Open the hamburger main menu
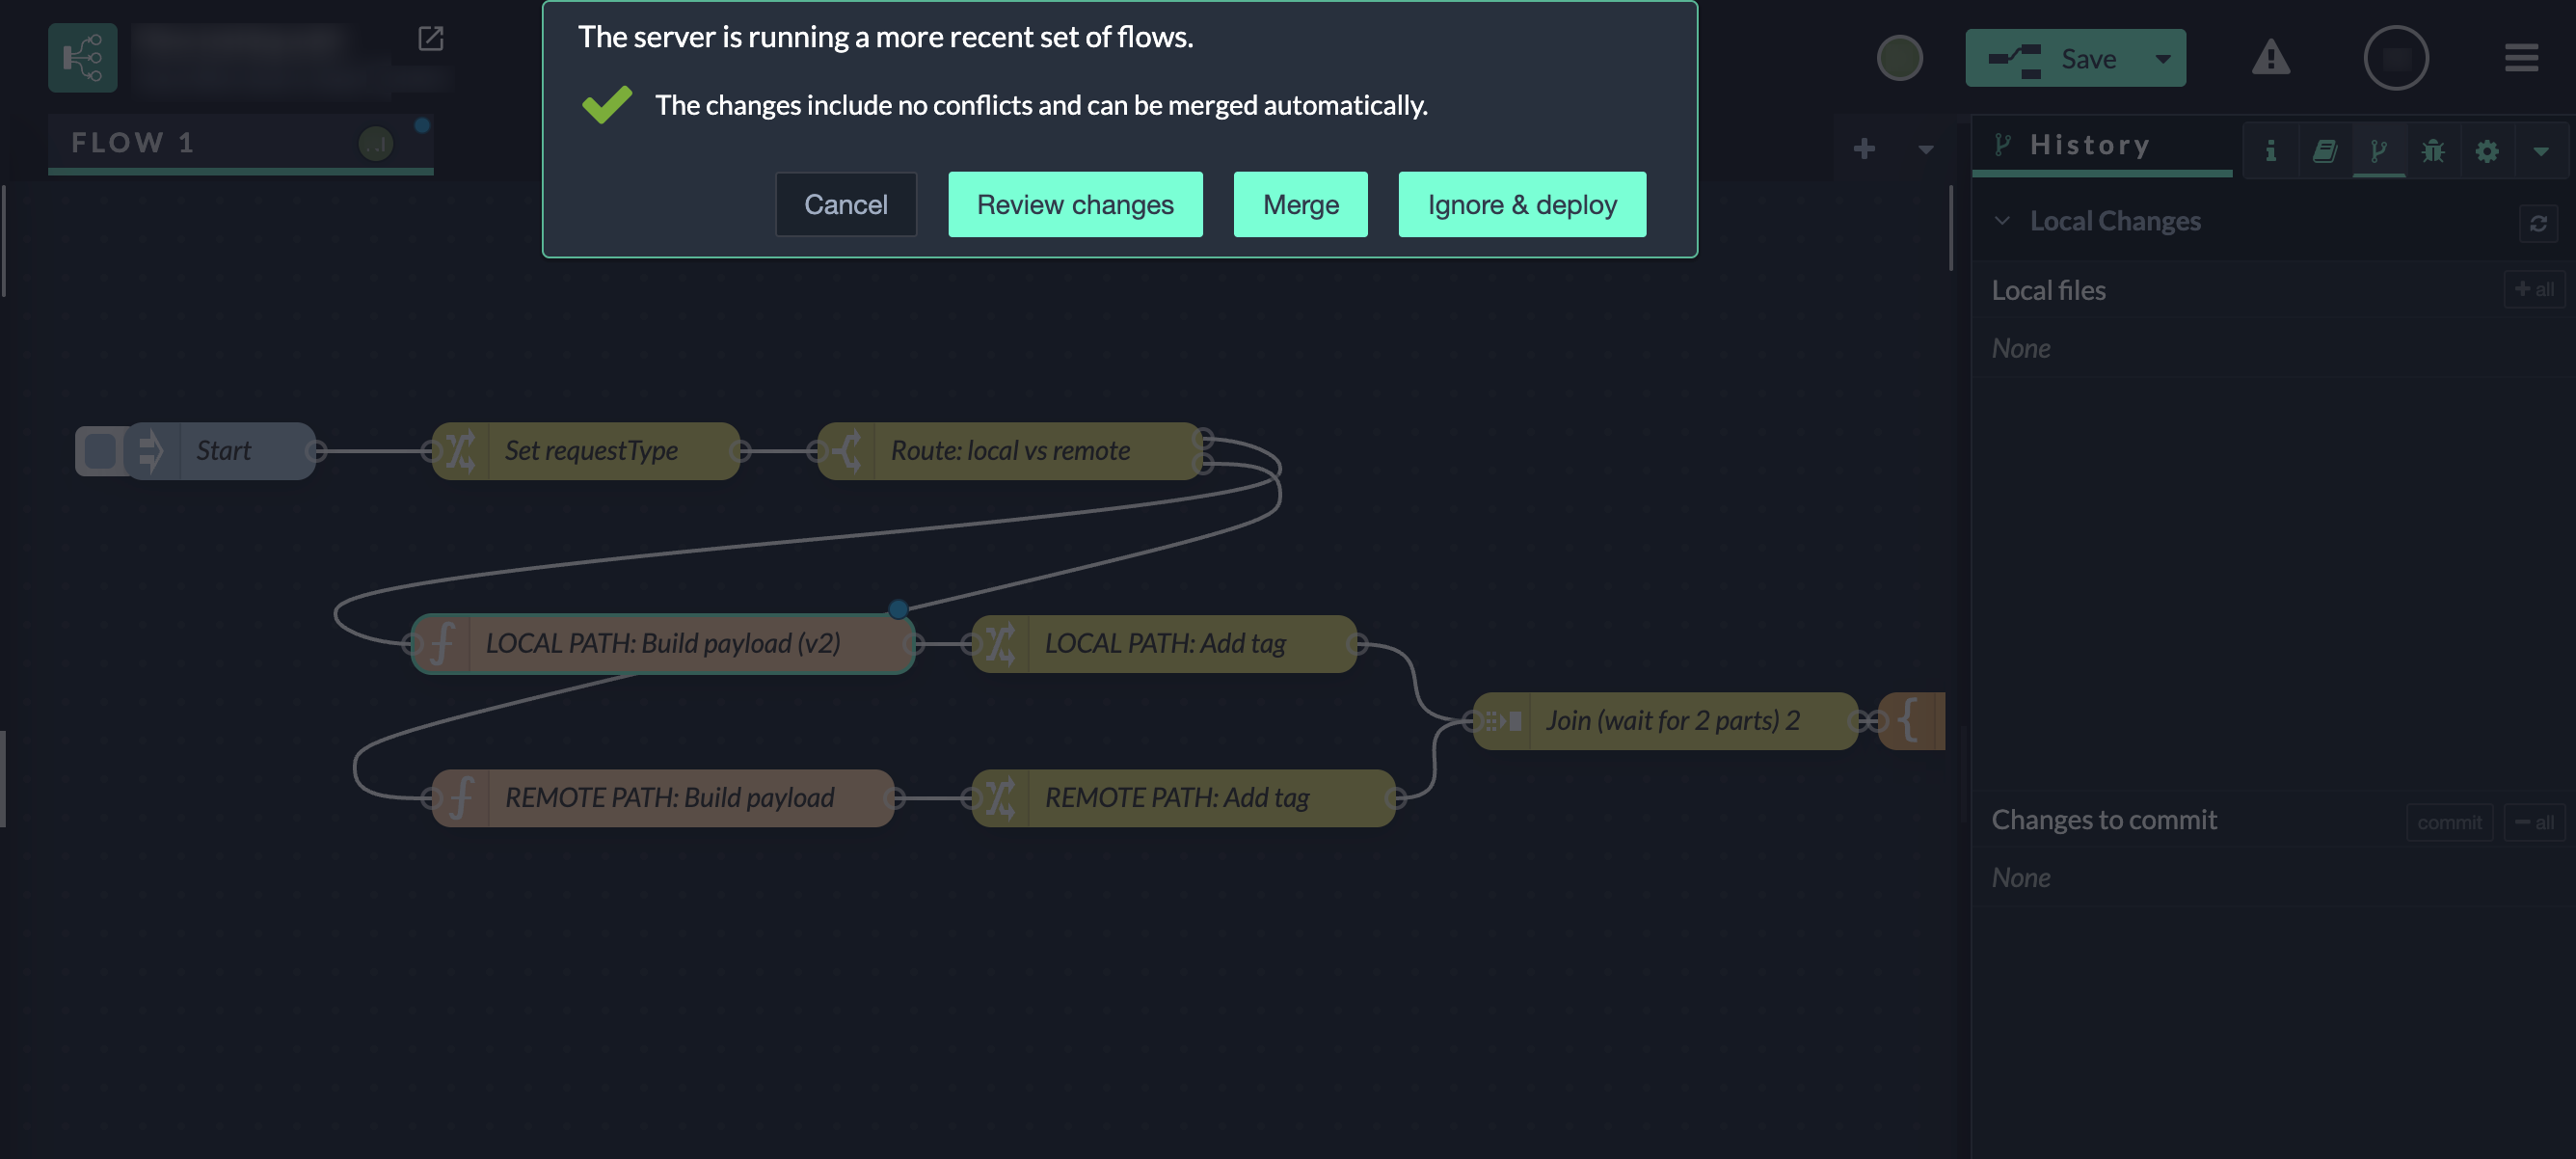This screenshot has width=2576, height=1159. [2520, 58]
